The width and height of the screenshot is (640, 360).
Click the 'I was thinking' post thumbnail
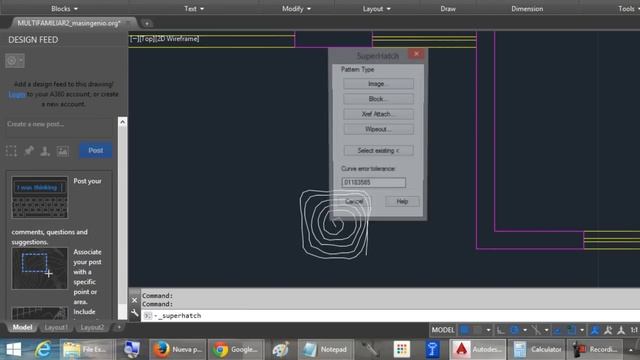[40, 198]
